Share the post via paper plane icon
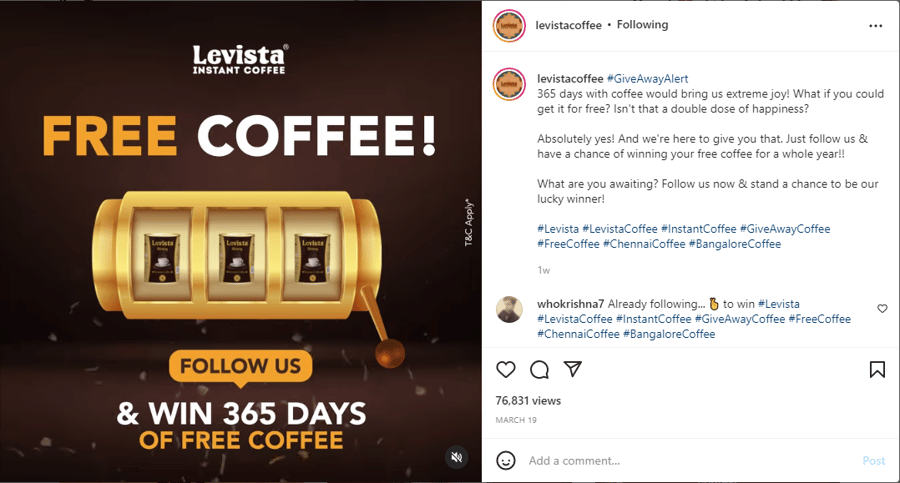The height and width of the screenshot is (483, 900). point(573,369)
